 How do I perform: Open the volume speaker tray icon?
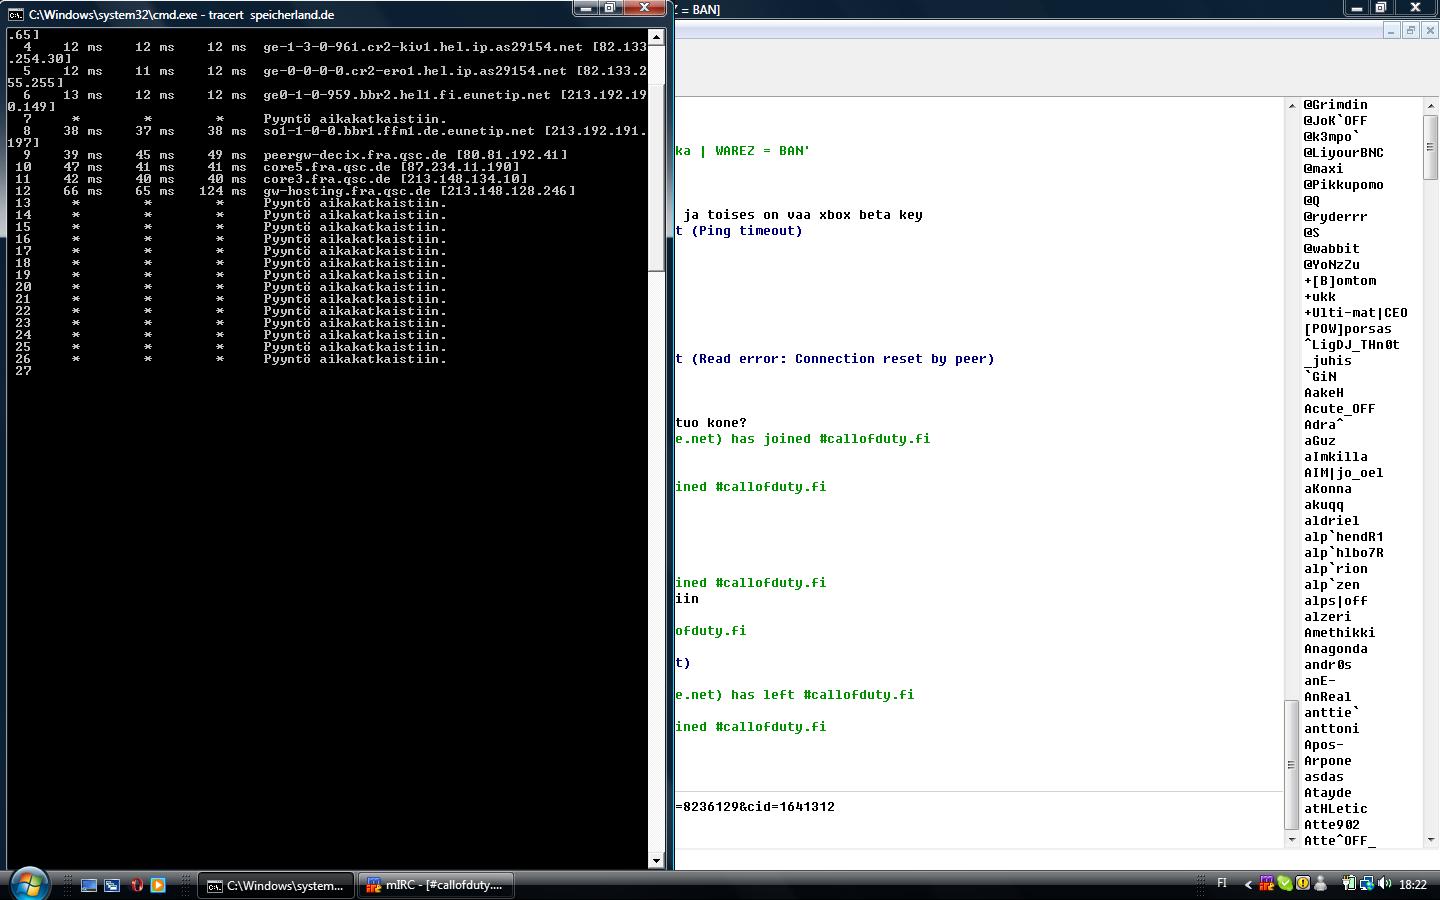[1384, 884]
